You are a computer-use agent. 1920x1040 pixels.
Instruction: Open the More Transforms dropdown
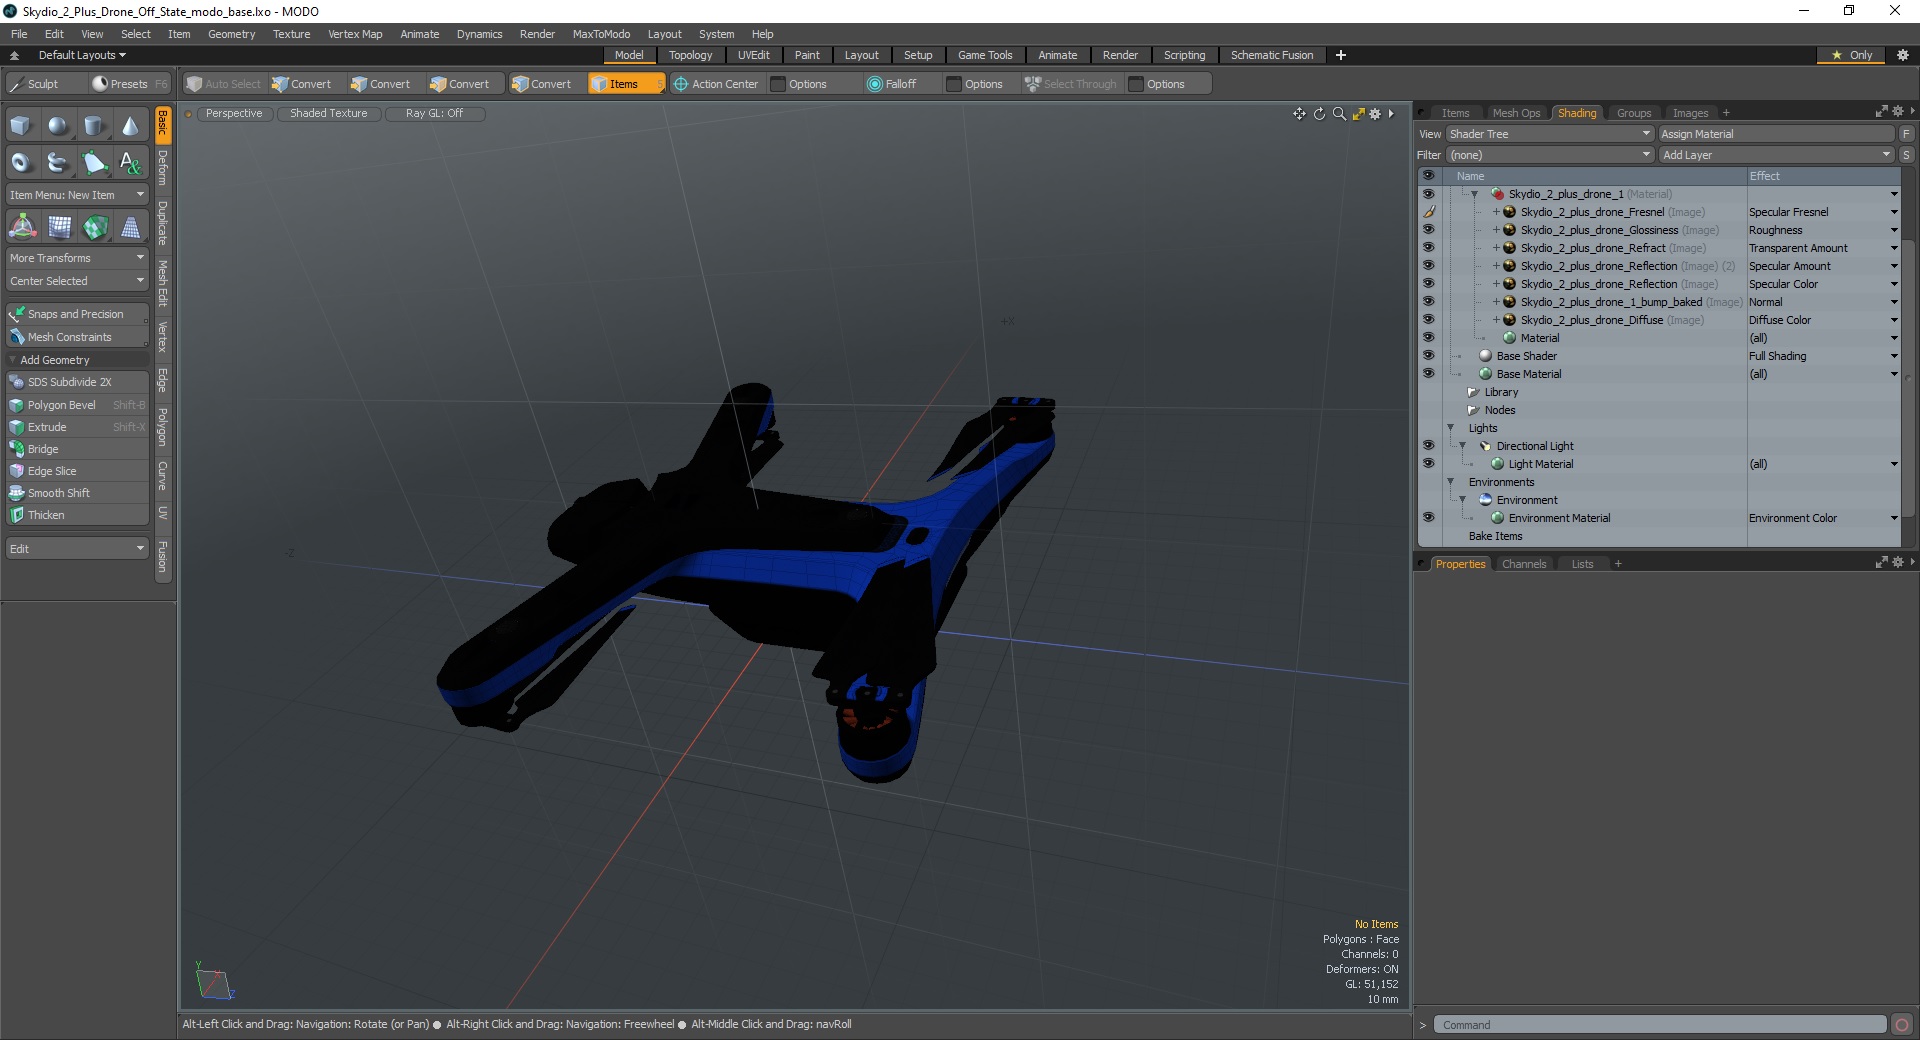[77, 258]
